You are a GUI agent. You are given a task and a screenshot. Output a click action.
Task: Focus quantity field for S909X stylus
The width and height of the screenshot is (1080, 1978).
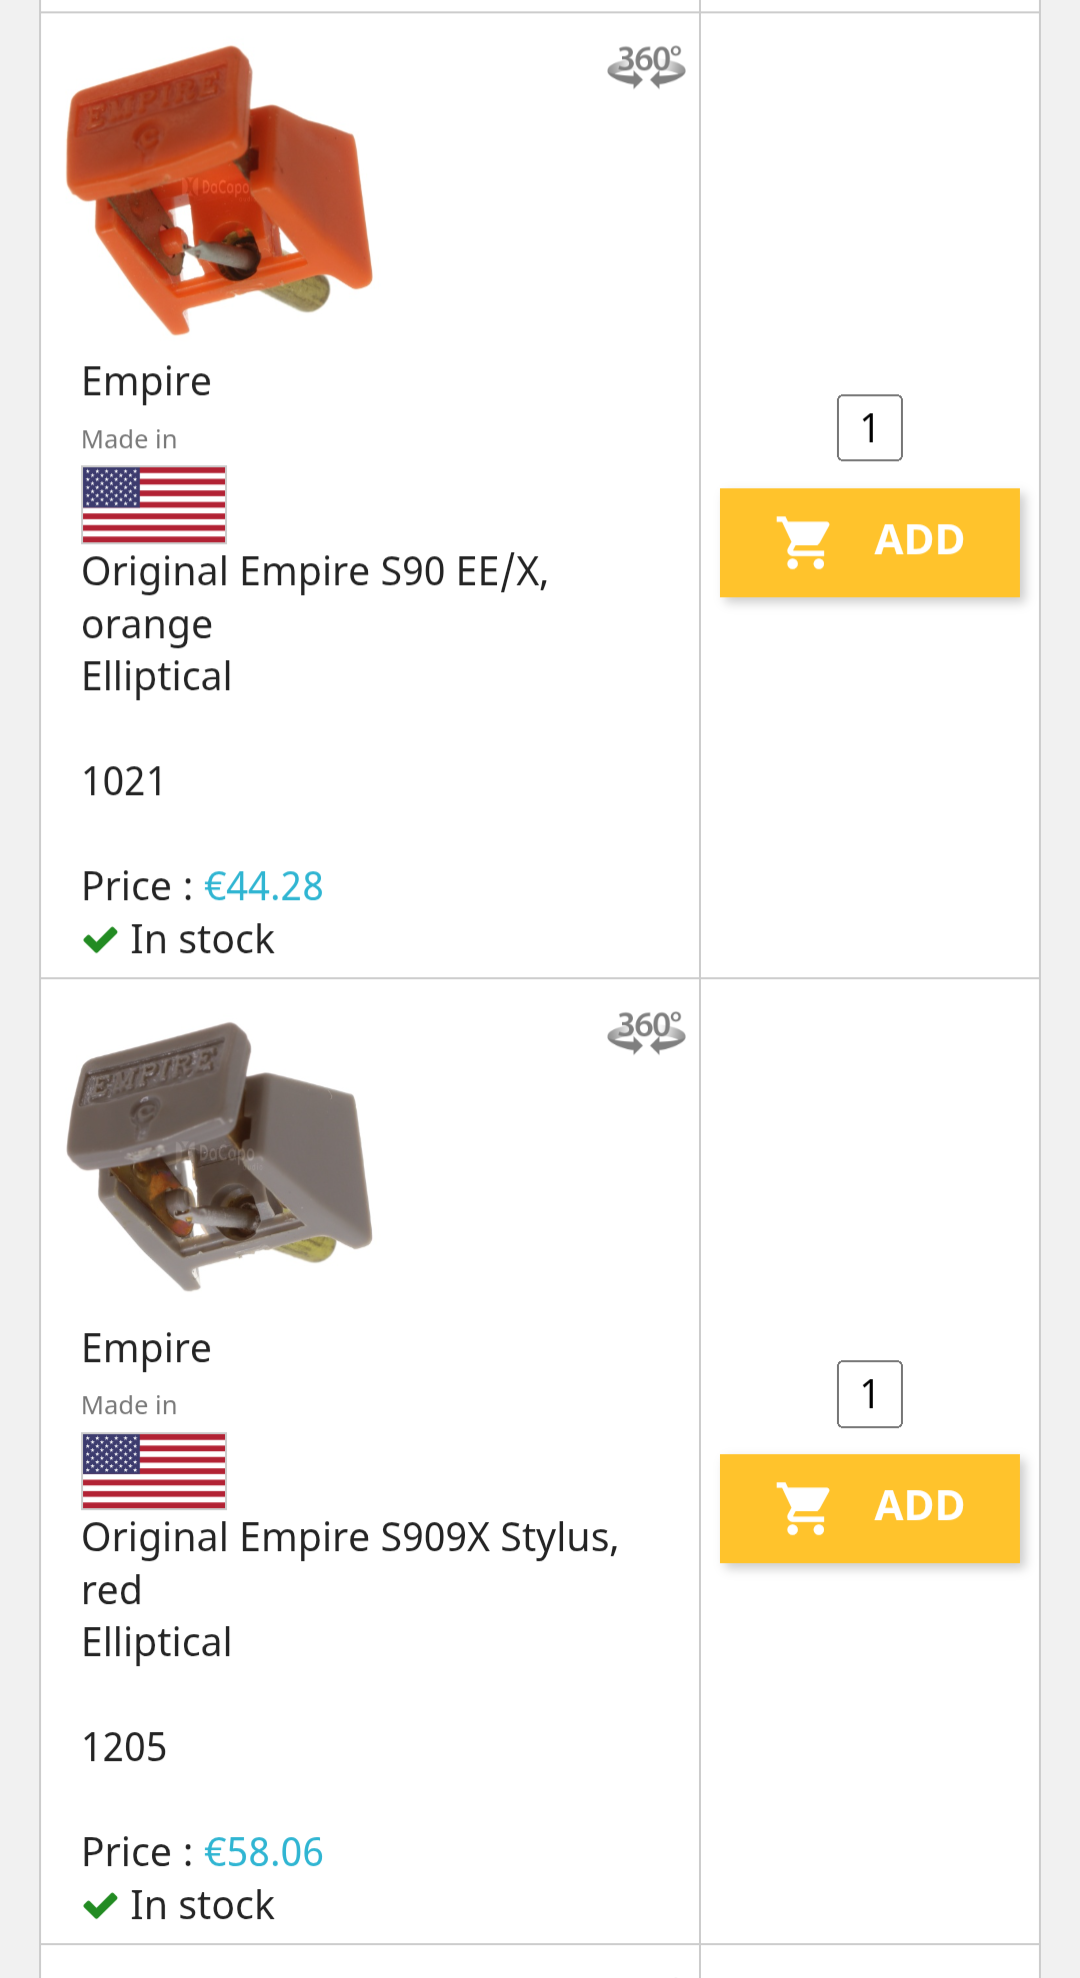[869, 1394]
